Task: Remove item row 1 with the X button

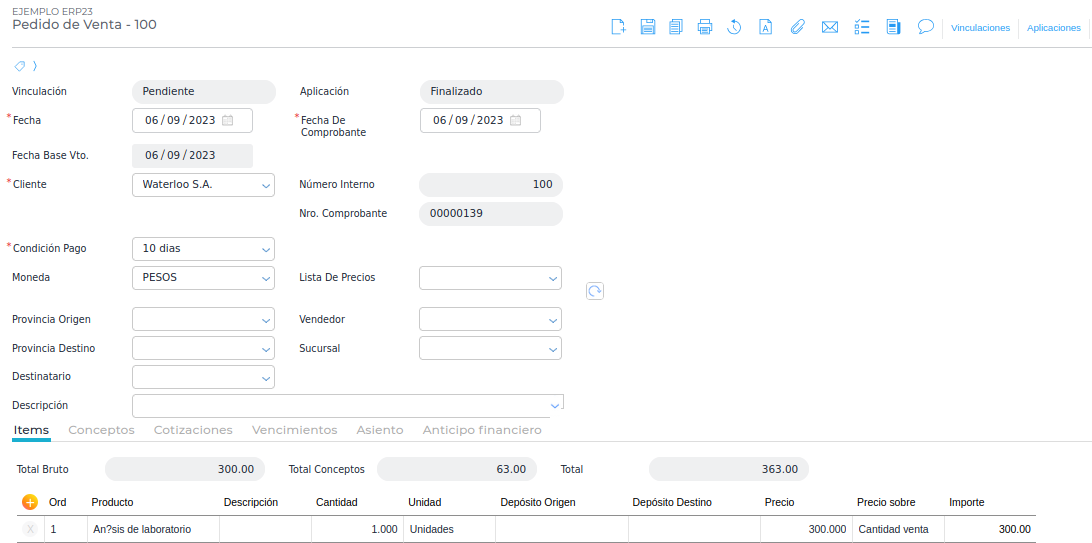Action: (30, 529)
